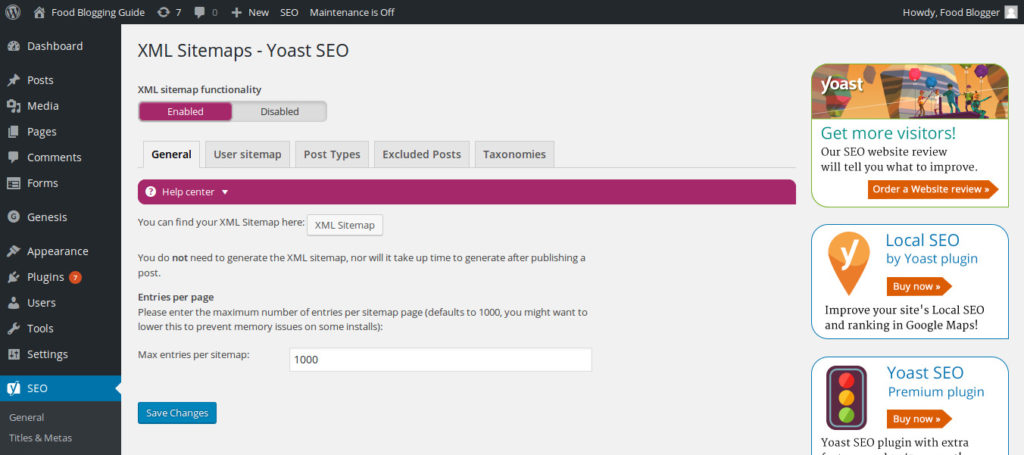Viewport: 1024px width, 455px height.
Task: Click the Genesis G icon in sidebar
Action: pos(13,217)
